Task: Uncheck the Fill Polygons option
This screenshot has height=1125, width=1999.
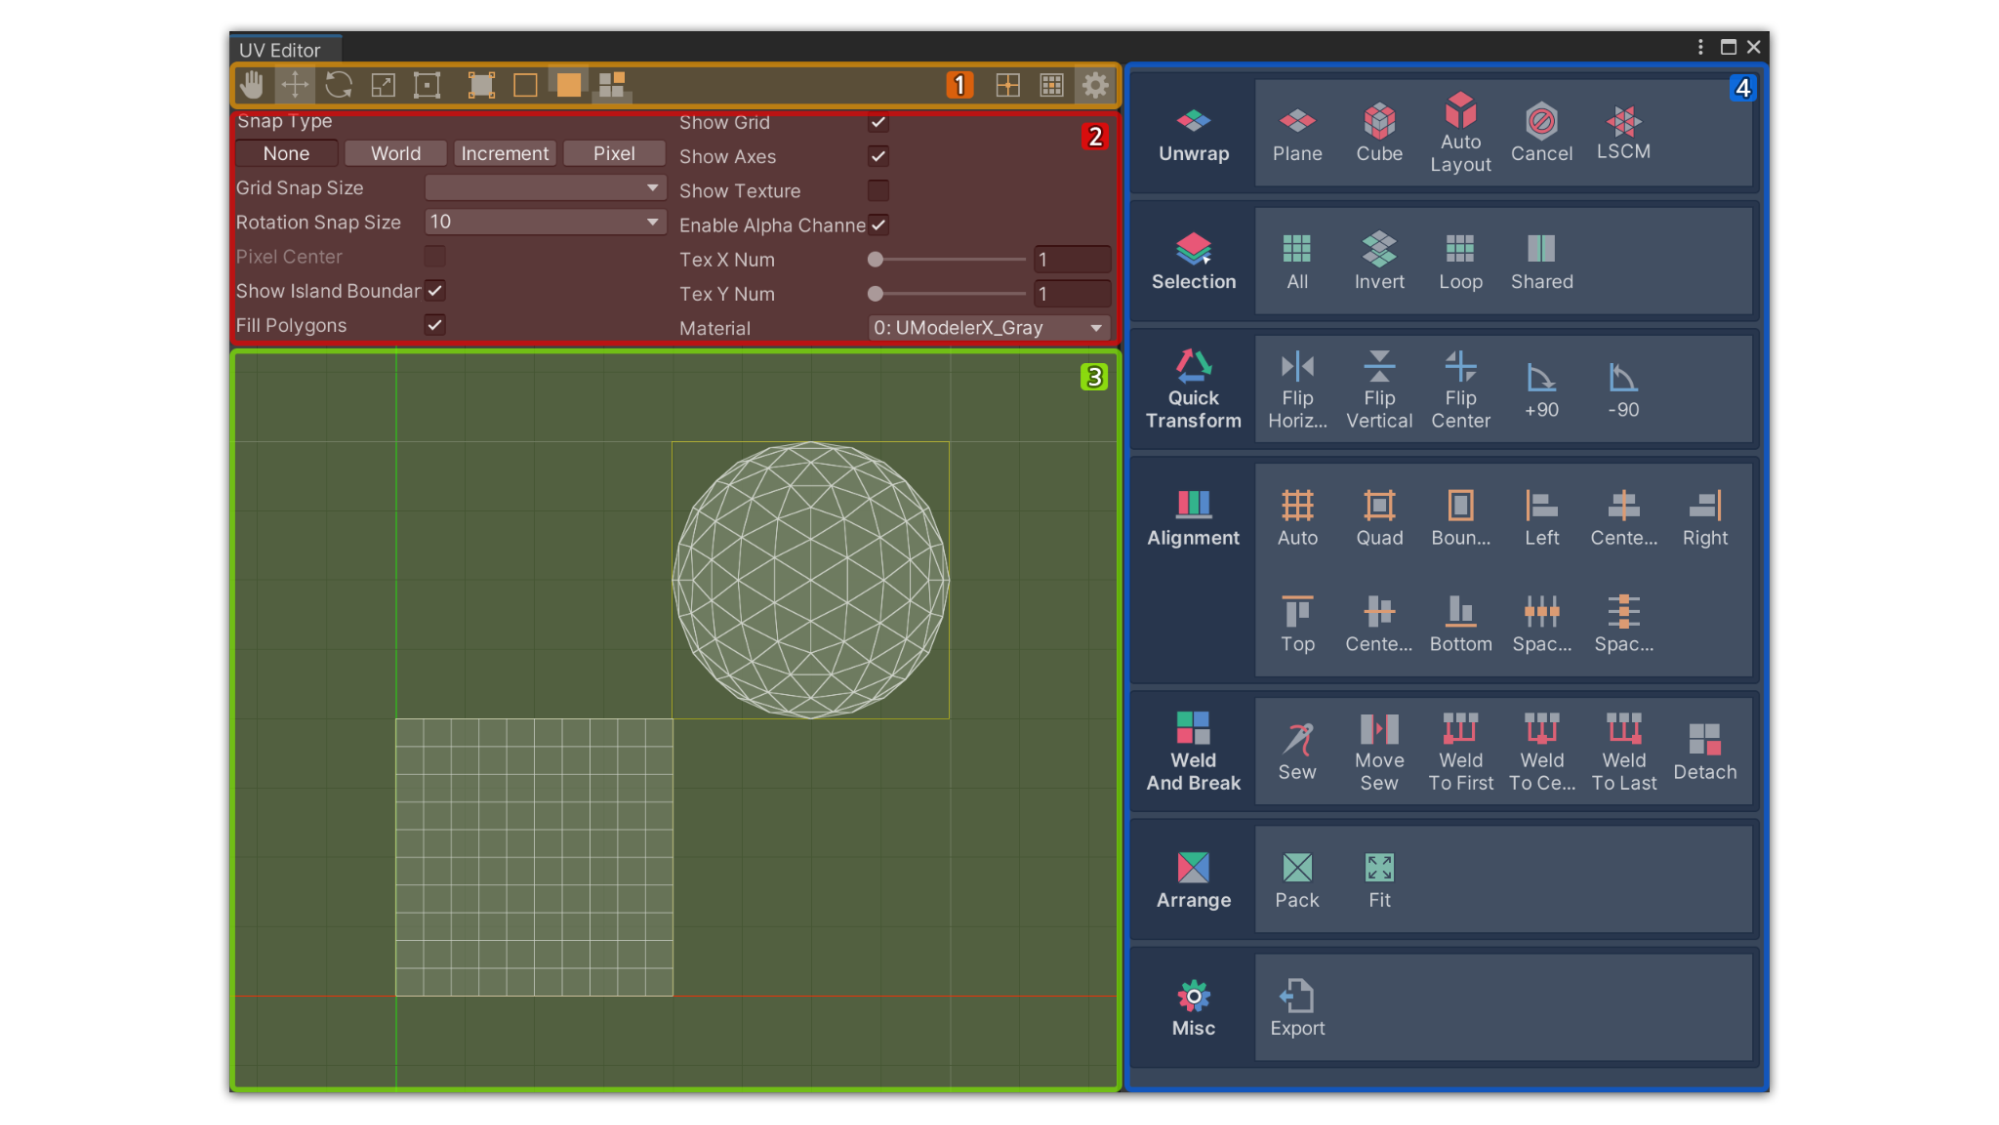Action: click(435, 325)
